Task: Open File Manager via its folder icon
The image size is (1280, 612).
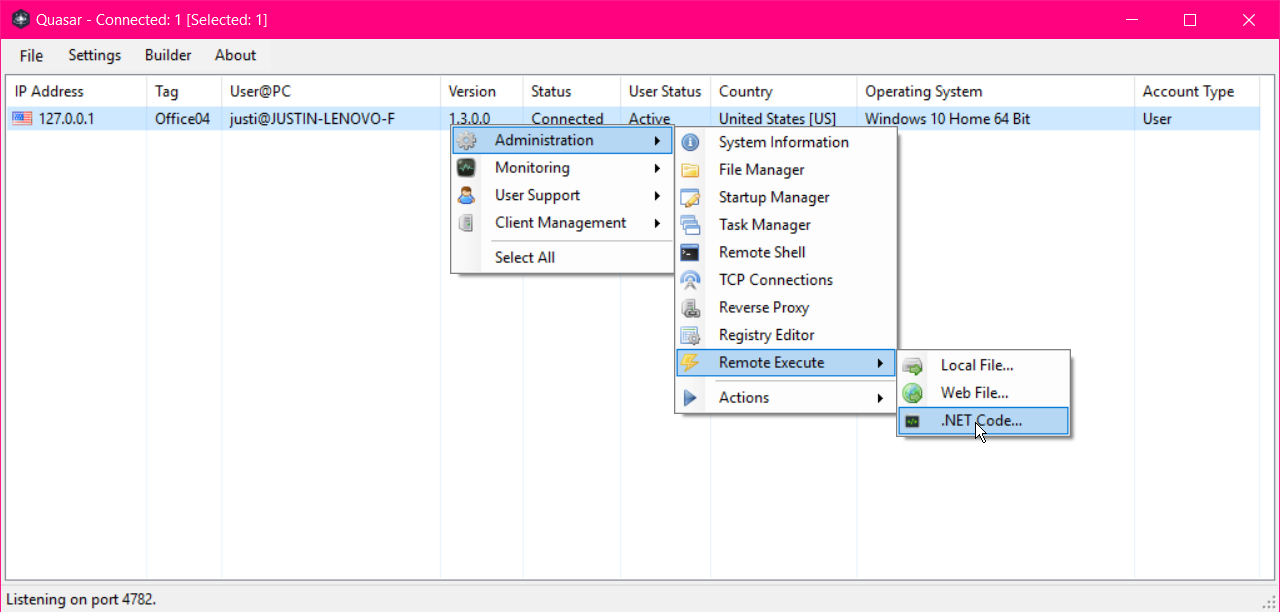Action: click(x=690, y=170)
